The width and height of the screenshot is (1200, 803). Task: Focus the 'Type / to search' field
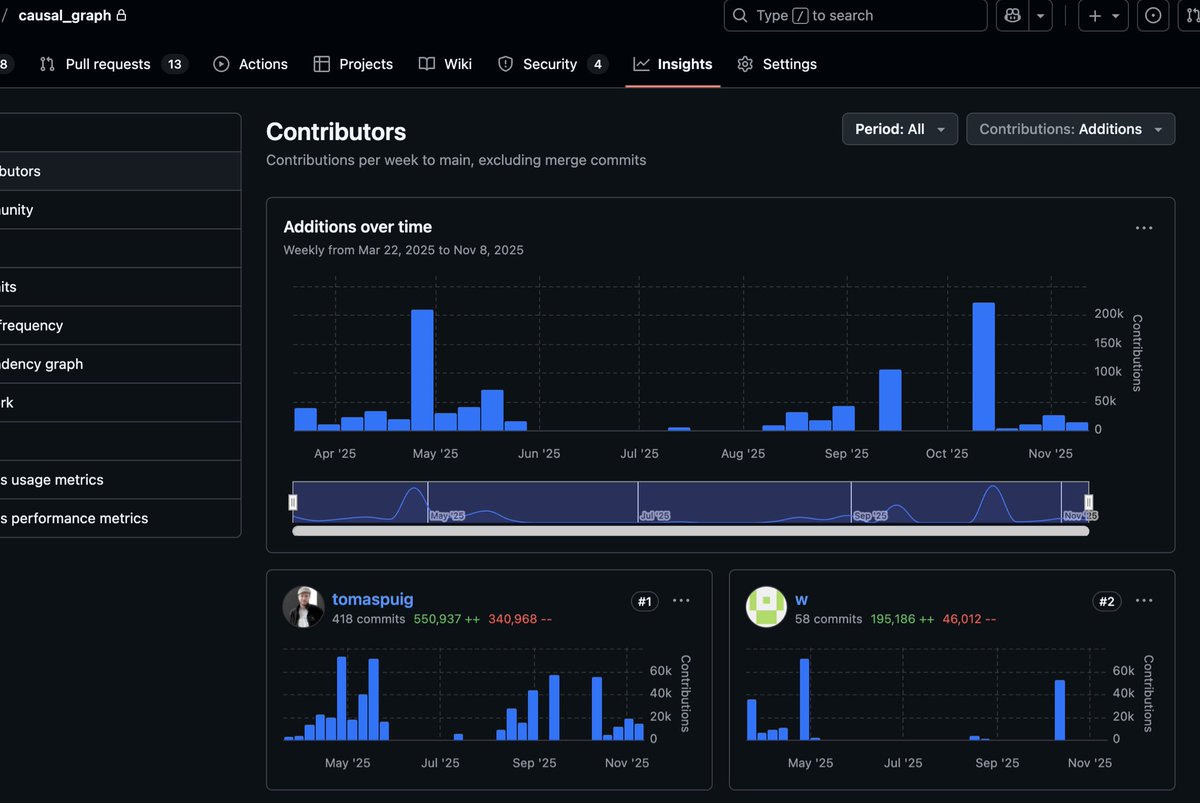(855, 16)
